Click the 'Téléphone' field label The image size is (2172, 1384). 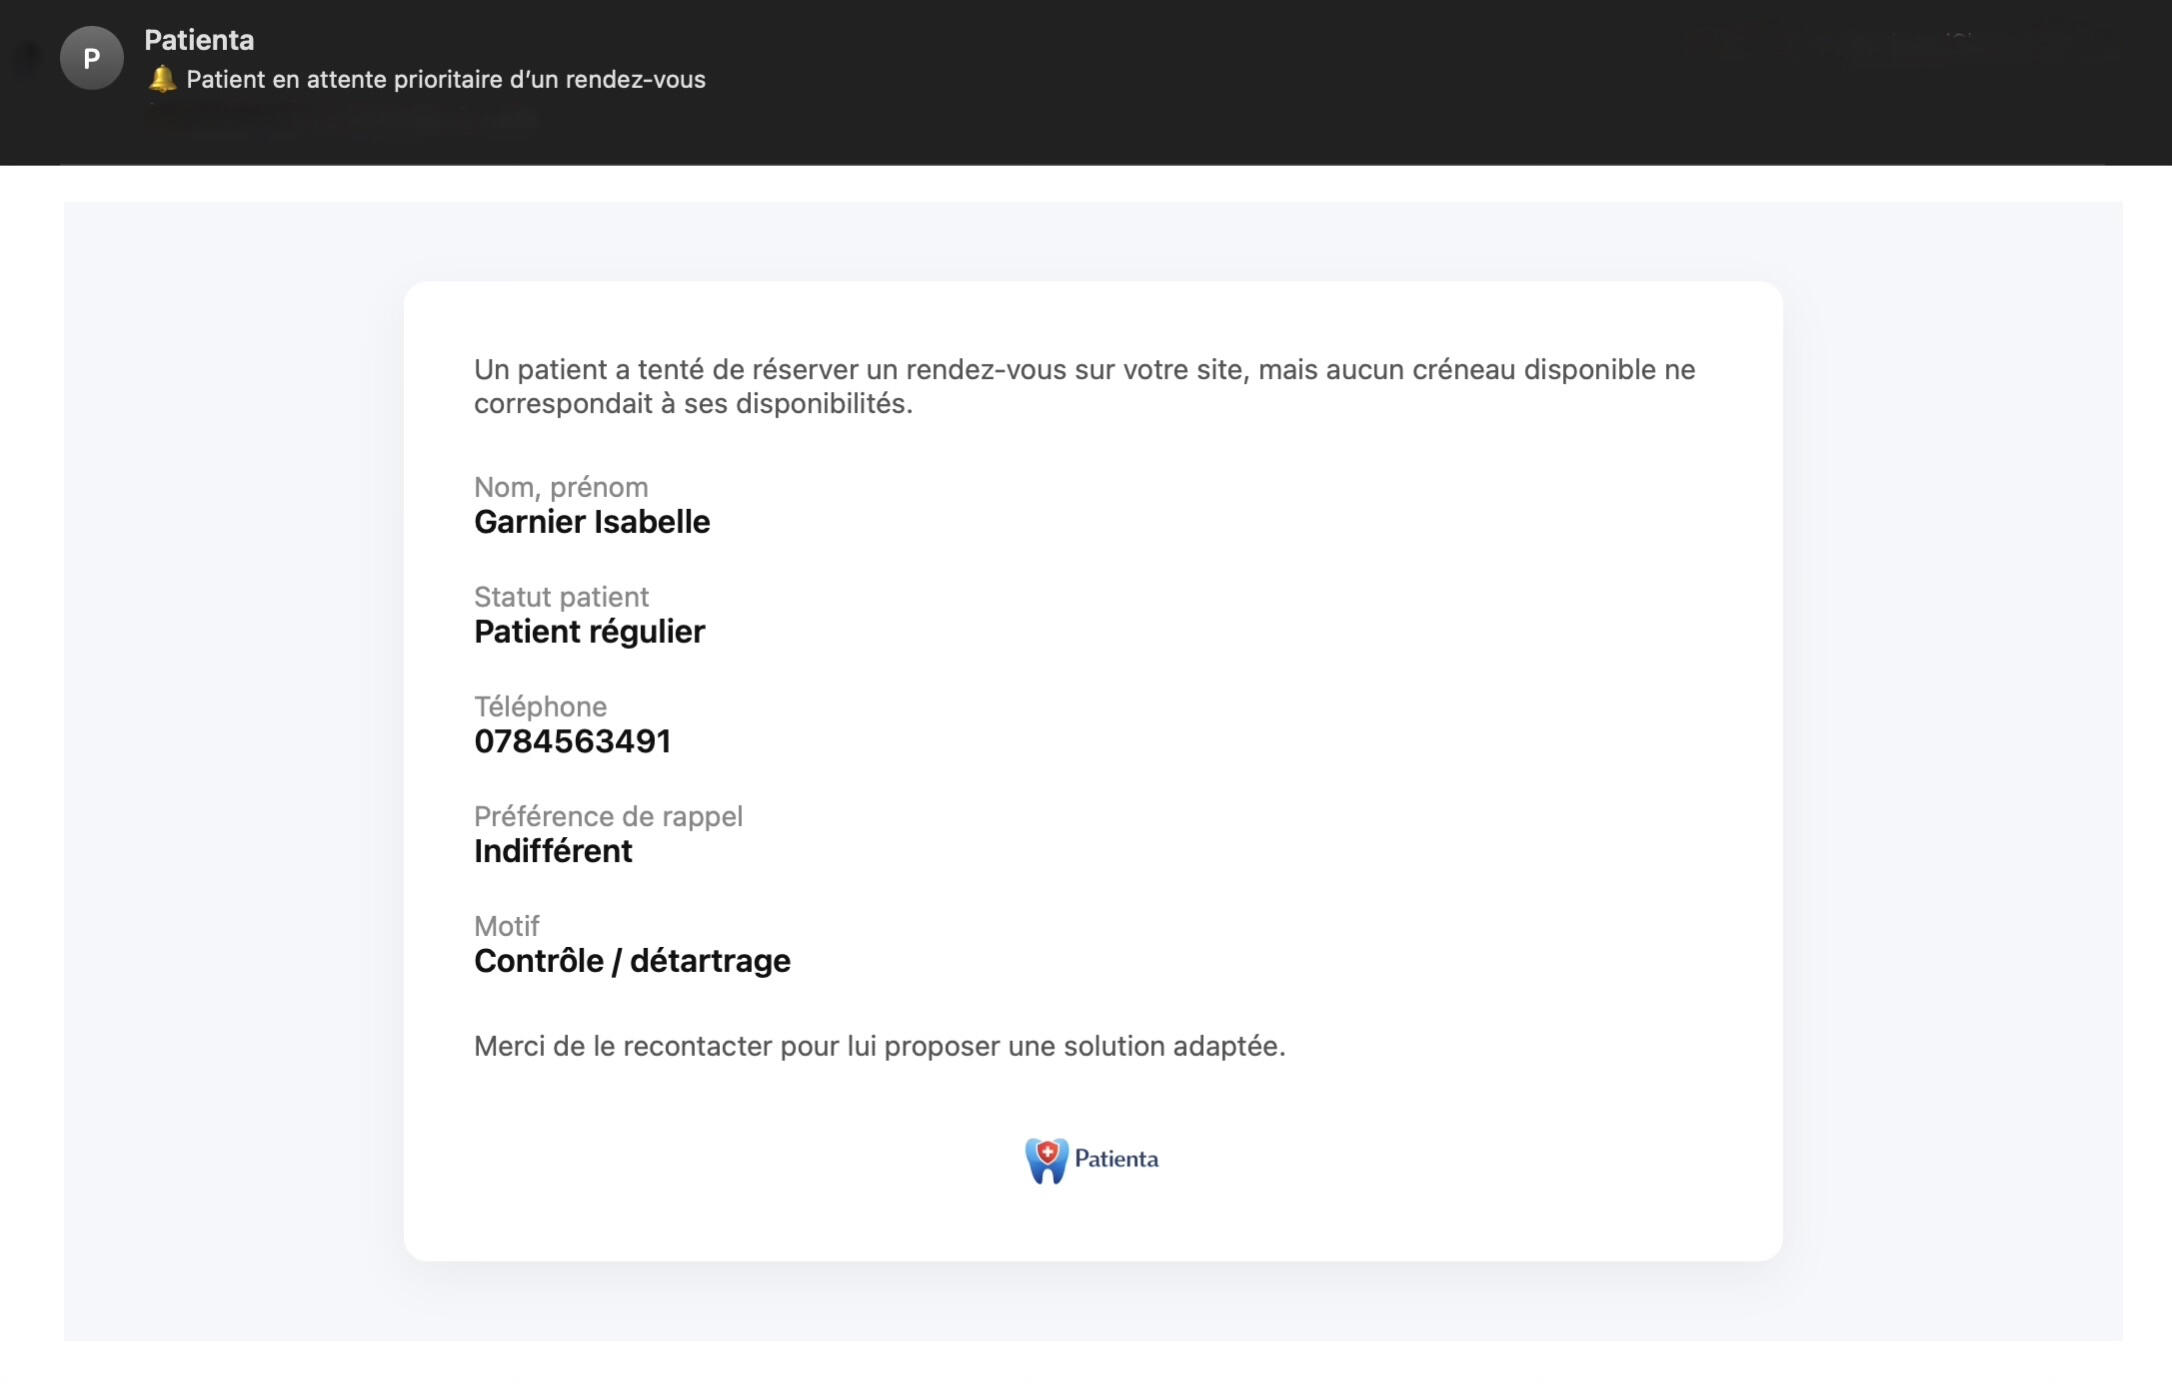(x=540, y=707)
